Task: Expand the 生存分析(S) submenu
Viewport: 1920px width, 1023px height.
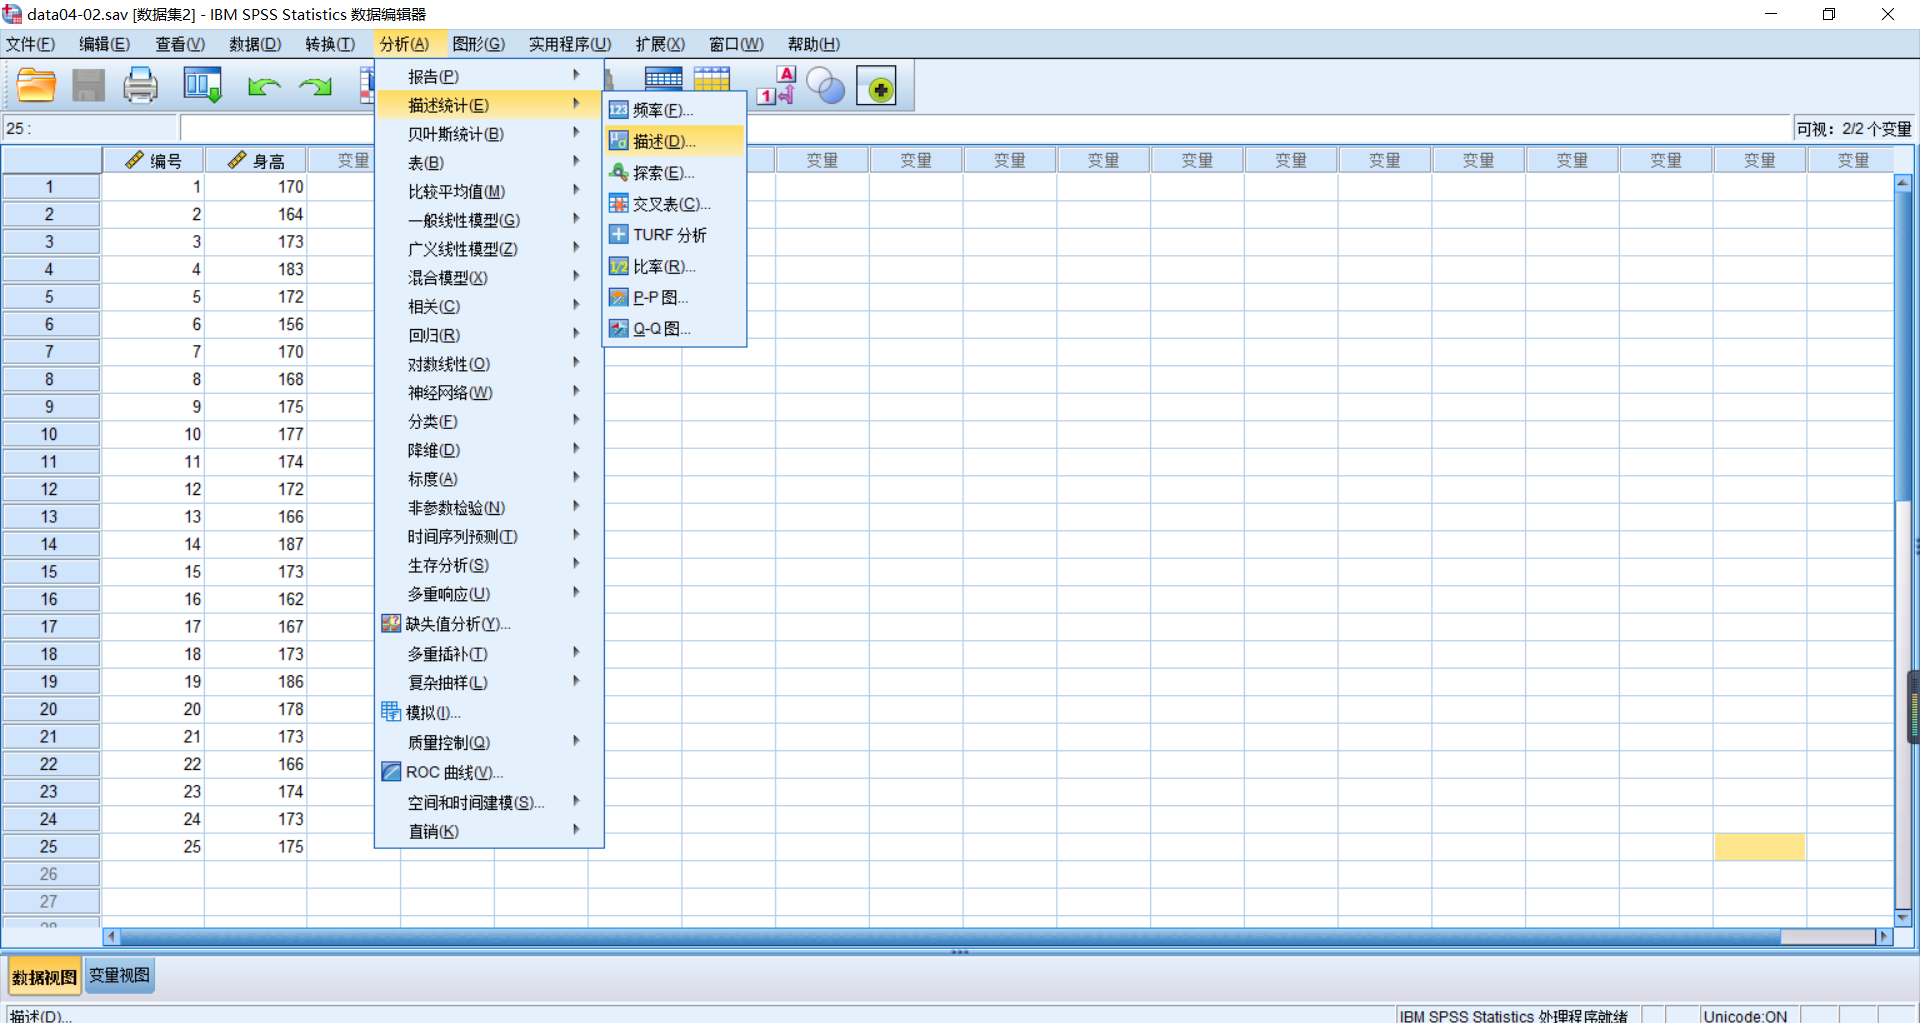Action: tap(489, 566)
